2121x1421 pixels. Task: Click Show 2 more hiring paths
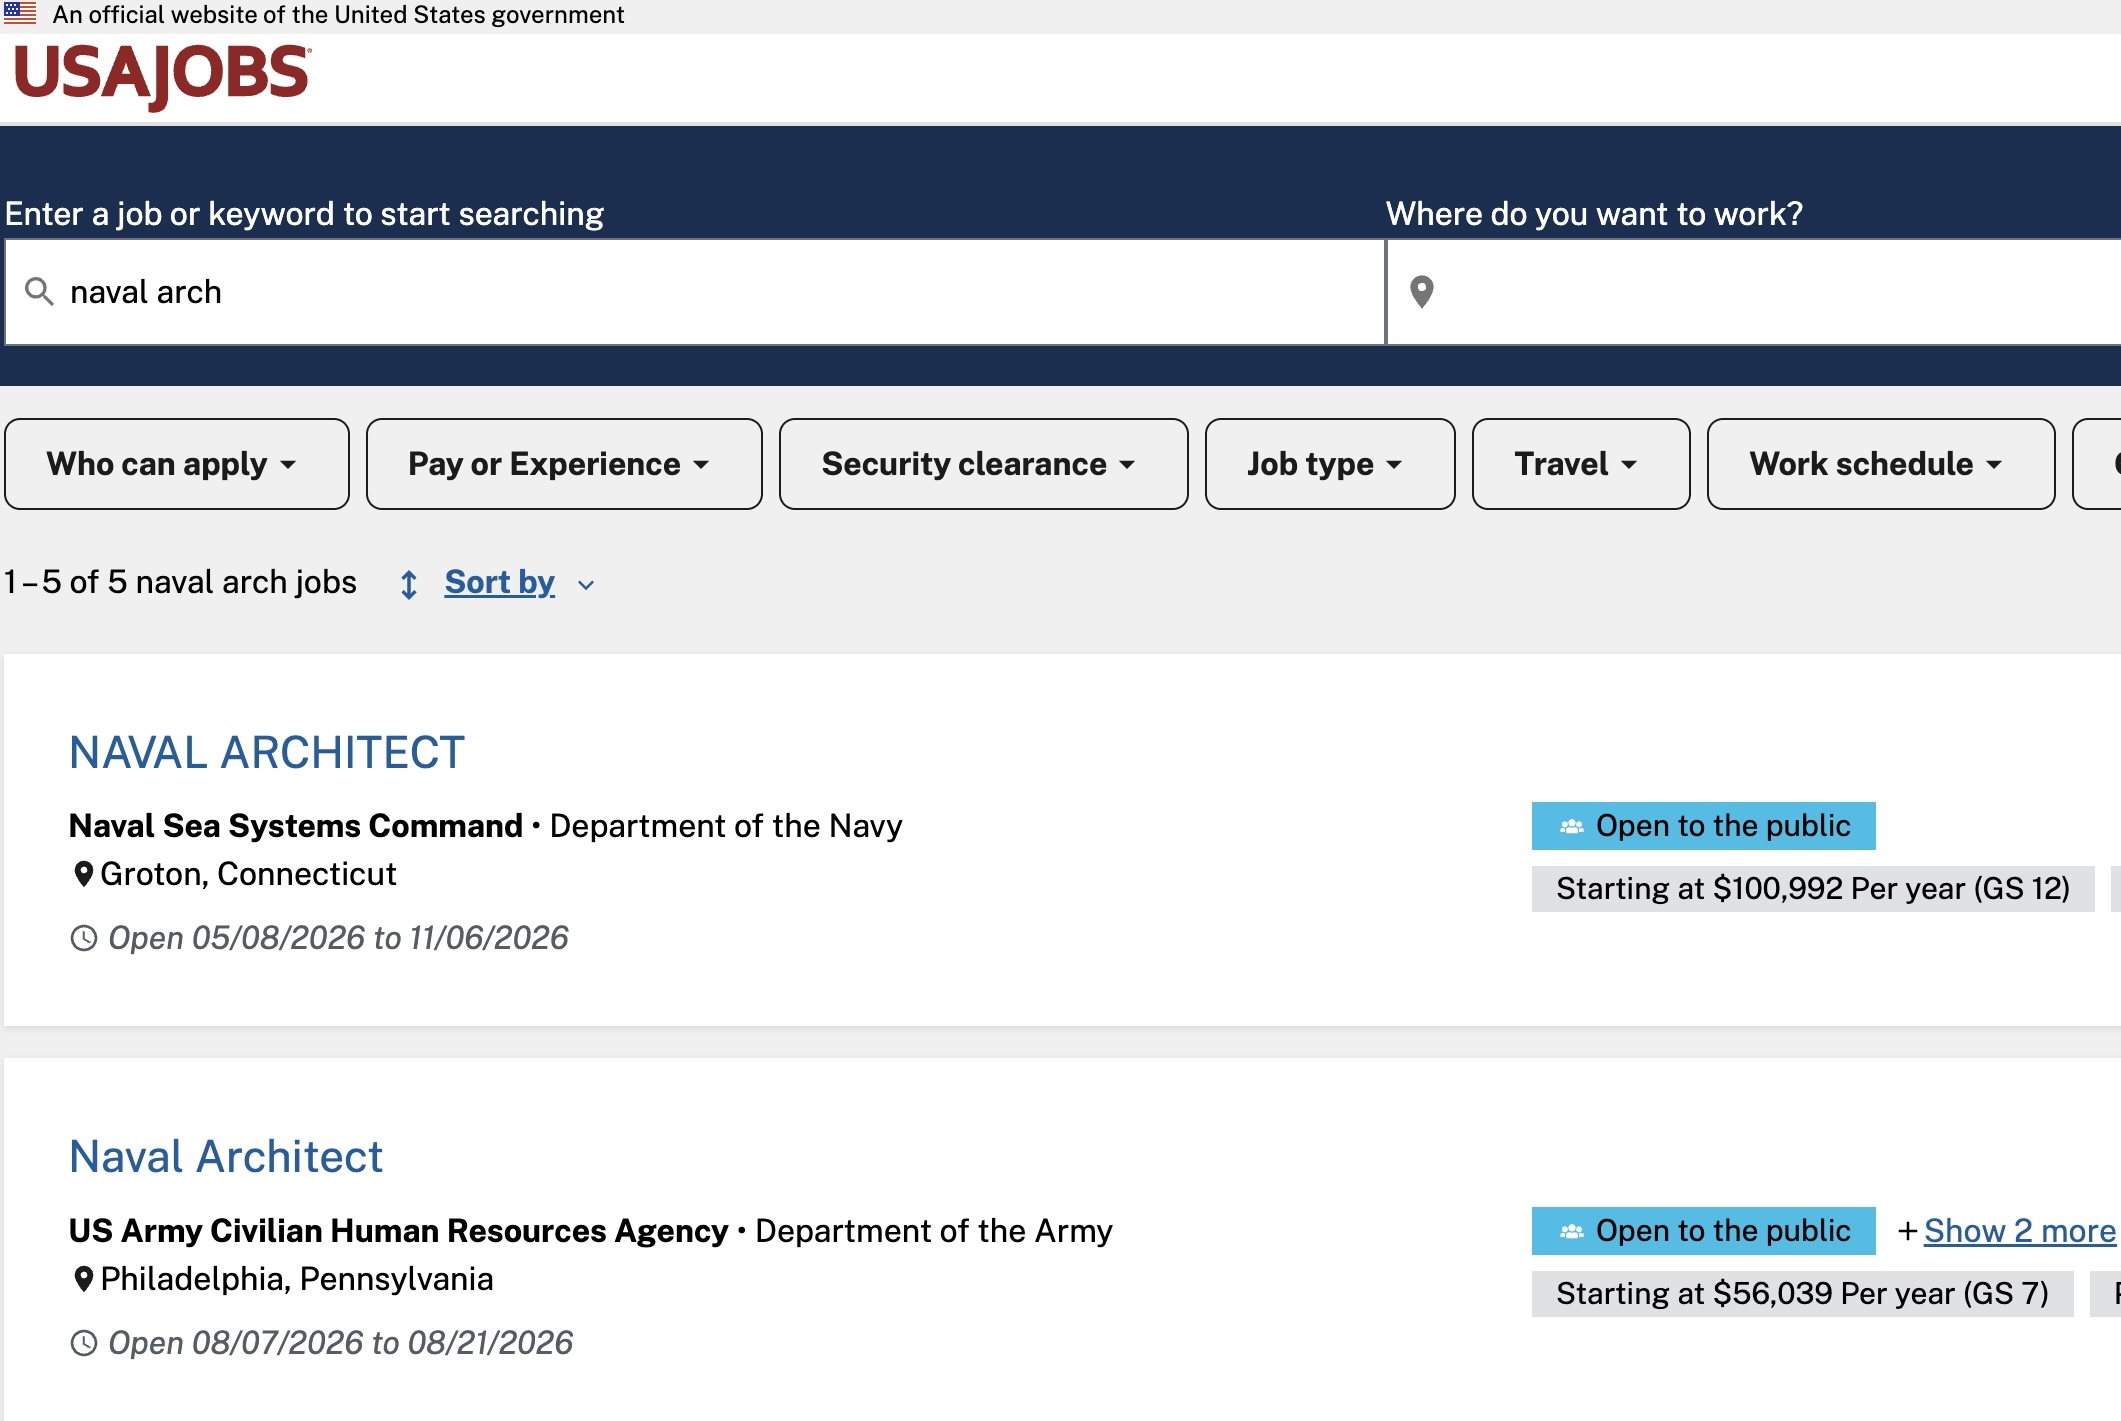pos(2019,1231)
